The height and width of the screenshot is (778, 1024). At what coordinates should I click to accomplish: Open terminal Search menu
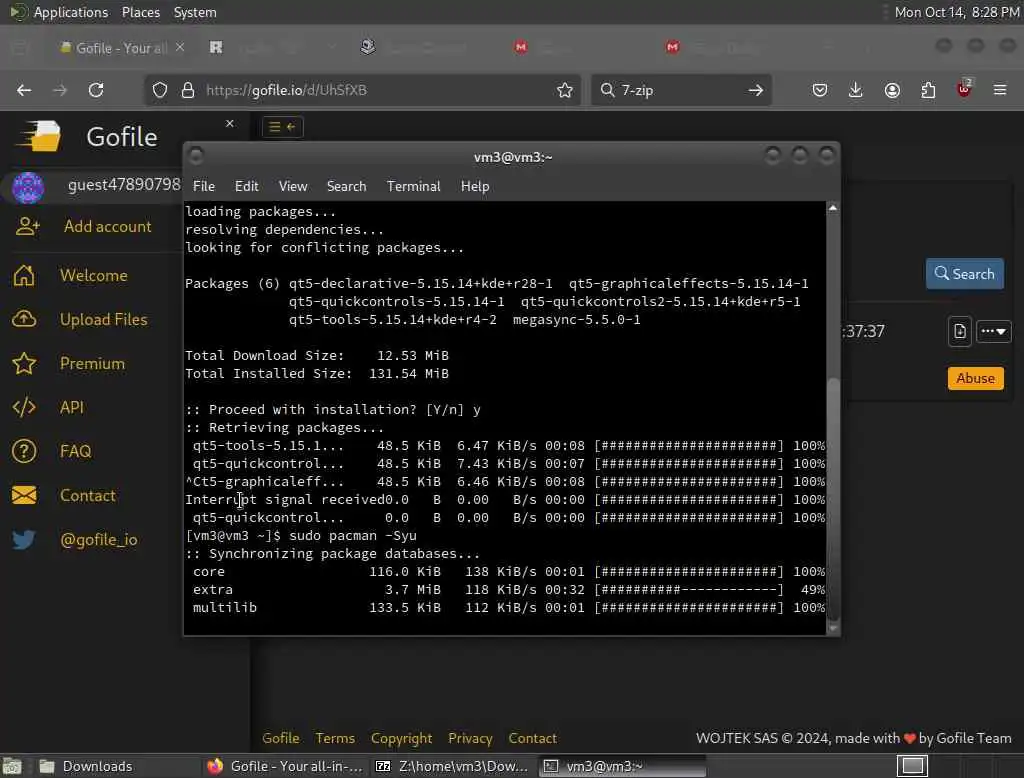(x=346, y=186)
